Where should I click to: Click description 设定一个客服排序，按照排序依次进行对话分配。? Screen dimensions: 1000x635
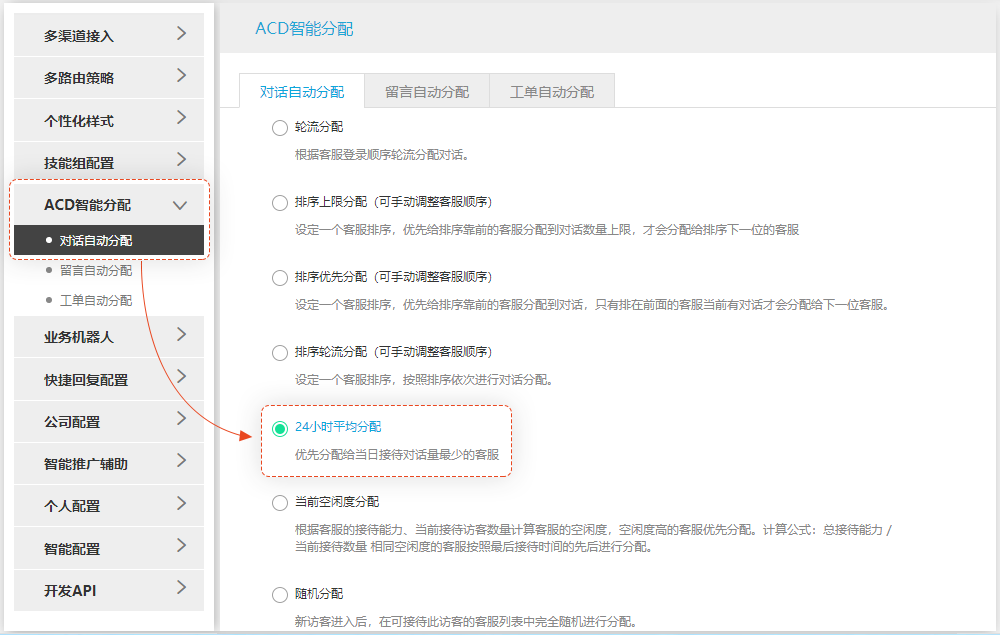pyautogui.click(x=423, y=379)
